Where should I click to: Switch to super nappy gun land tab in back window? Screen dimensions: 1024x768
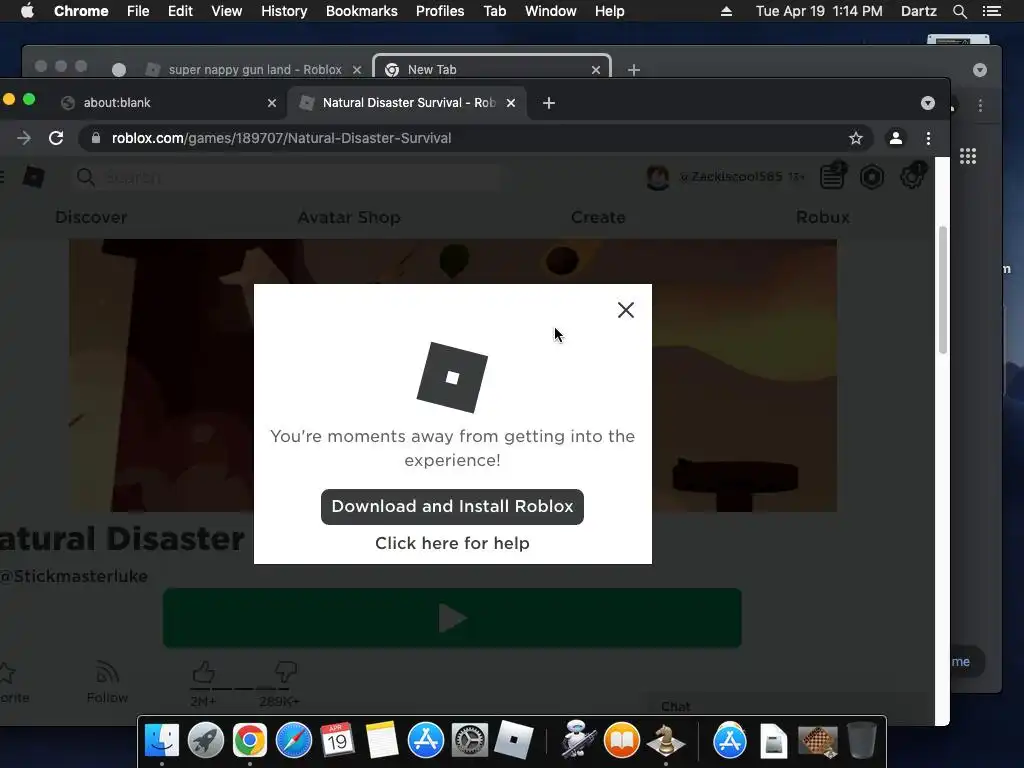pos(255,69)
